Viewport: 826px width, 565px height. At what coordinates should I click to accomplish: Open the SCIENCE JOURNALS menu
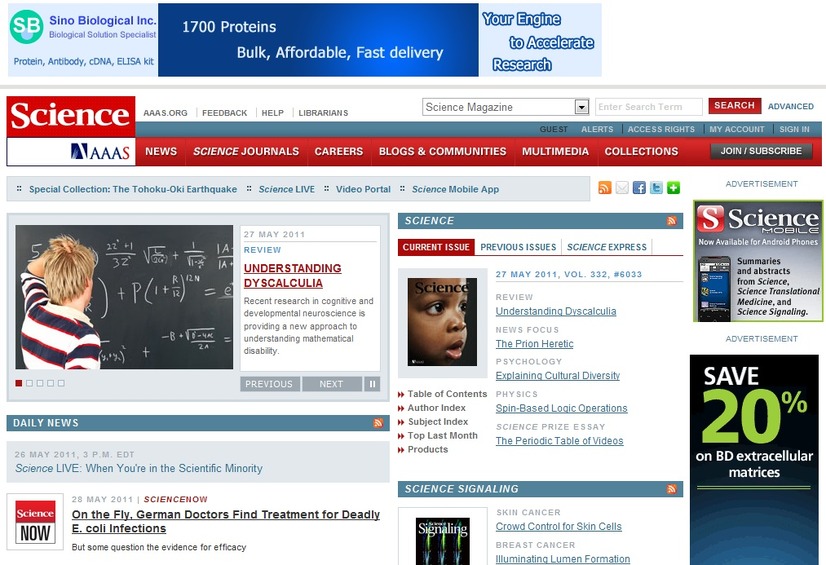(x=246, y=152)
